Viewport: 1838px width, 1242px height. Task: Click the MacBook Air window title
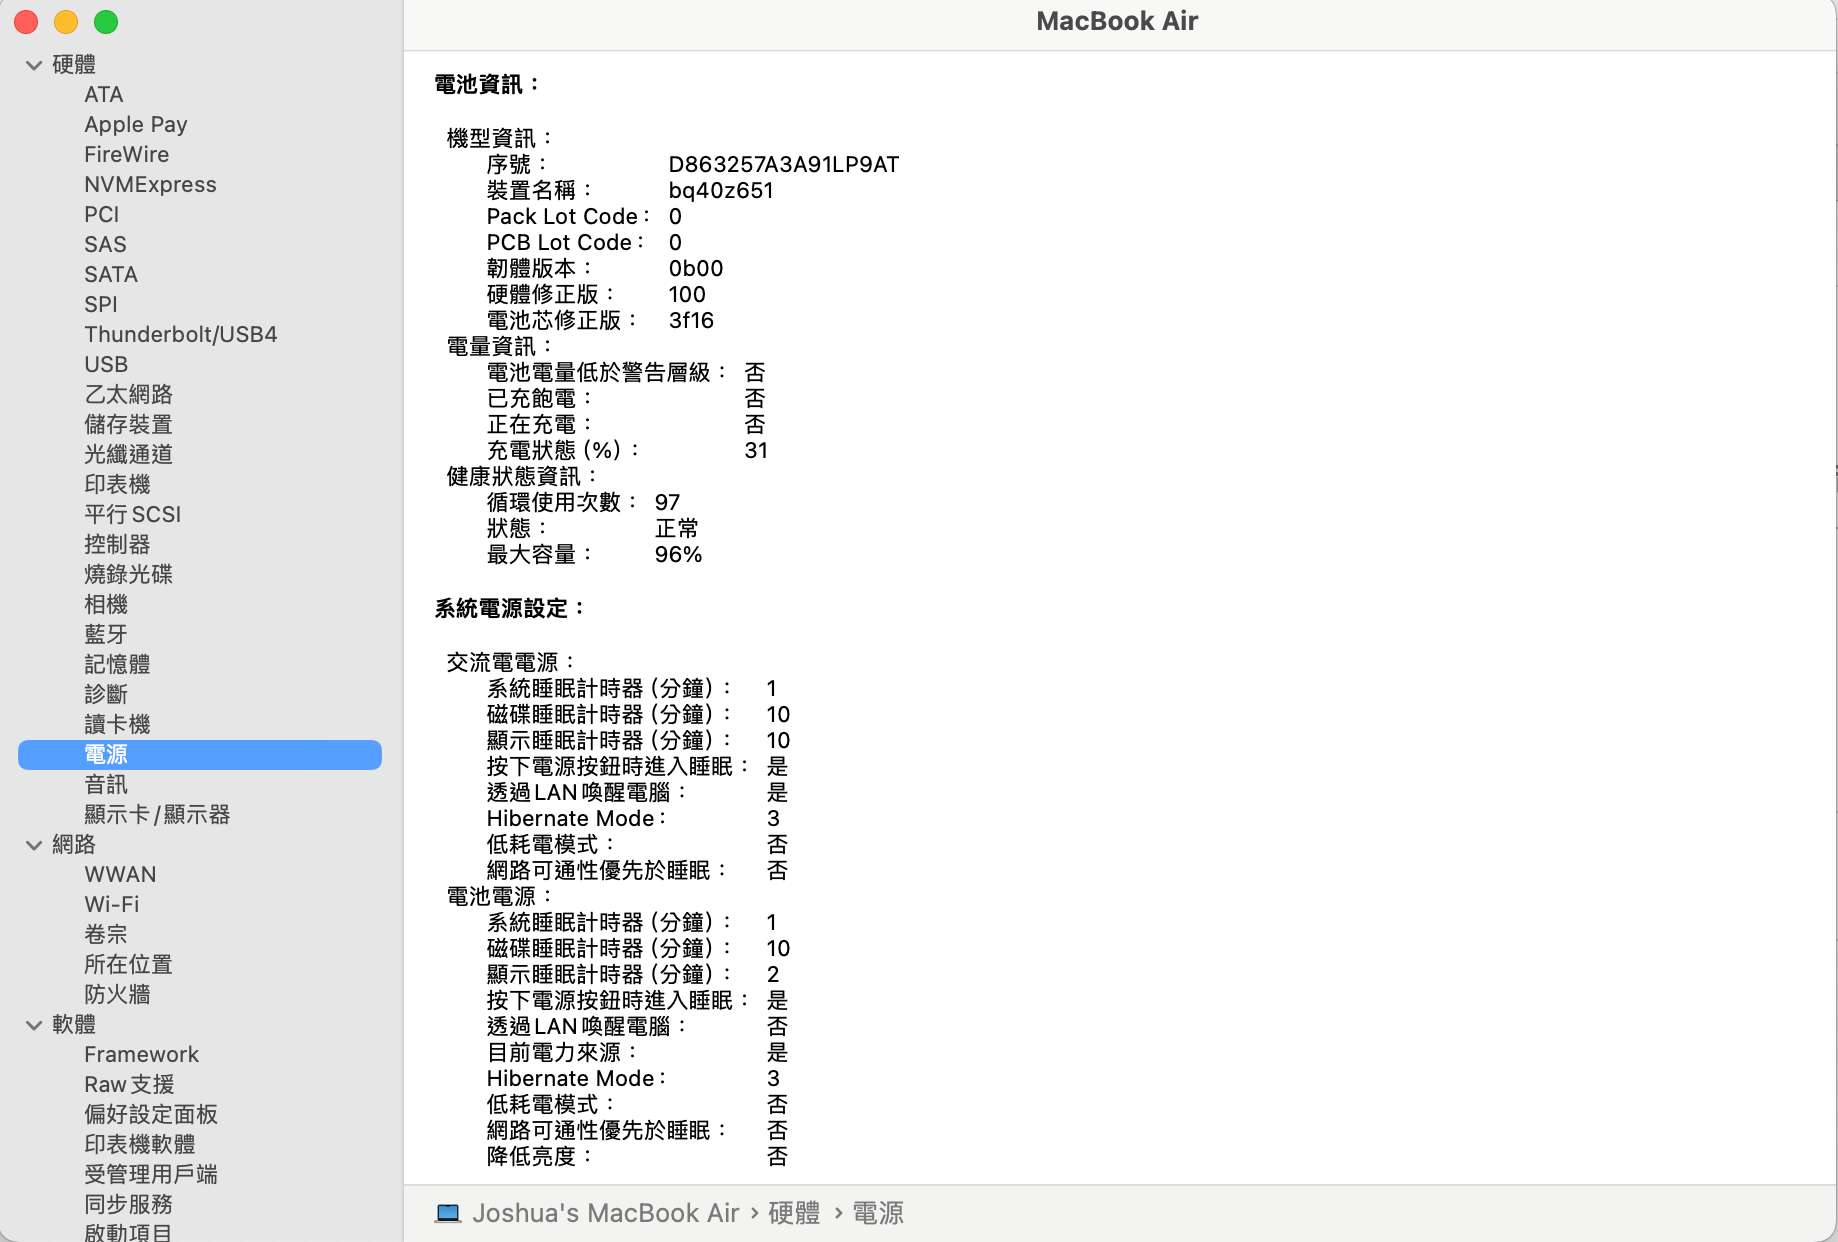(x=1117, y=21)
